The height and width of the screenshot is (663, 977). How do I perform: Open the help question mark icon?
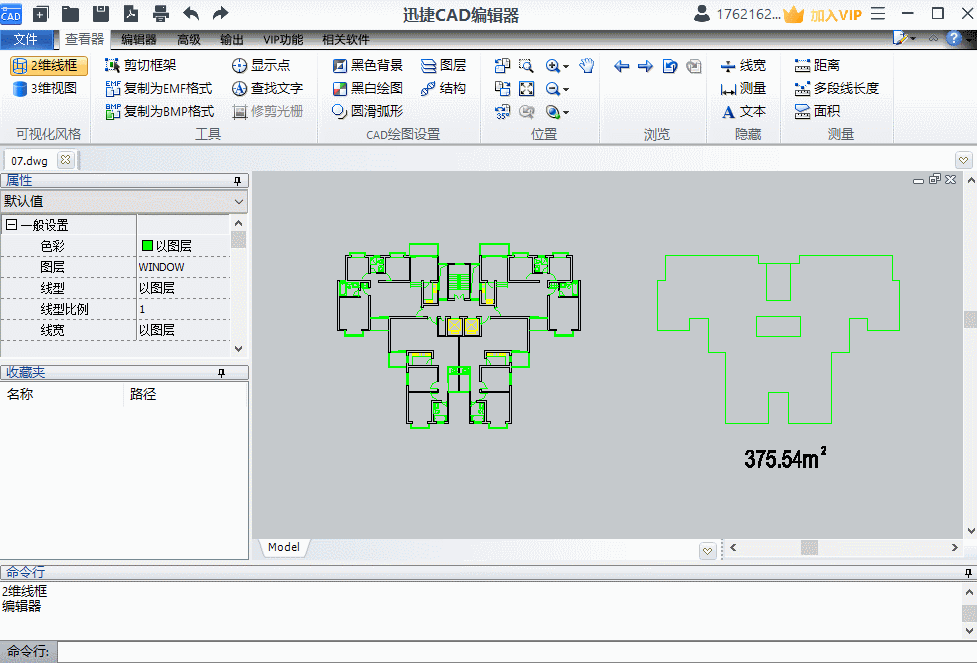tap(953, 38)
